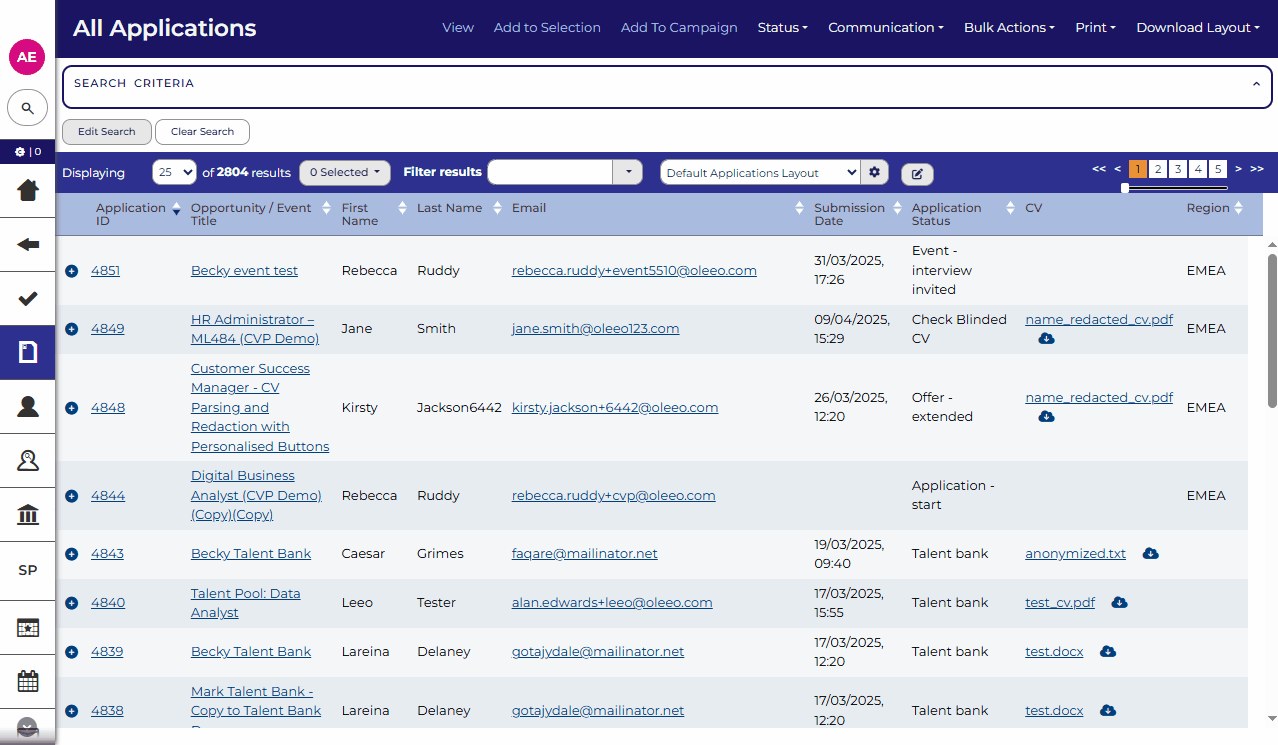Download CV for application 4849
1278x745 pixels.
tap(1046, 339)
